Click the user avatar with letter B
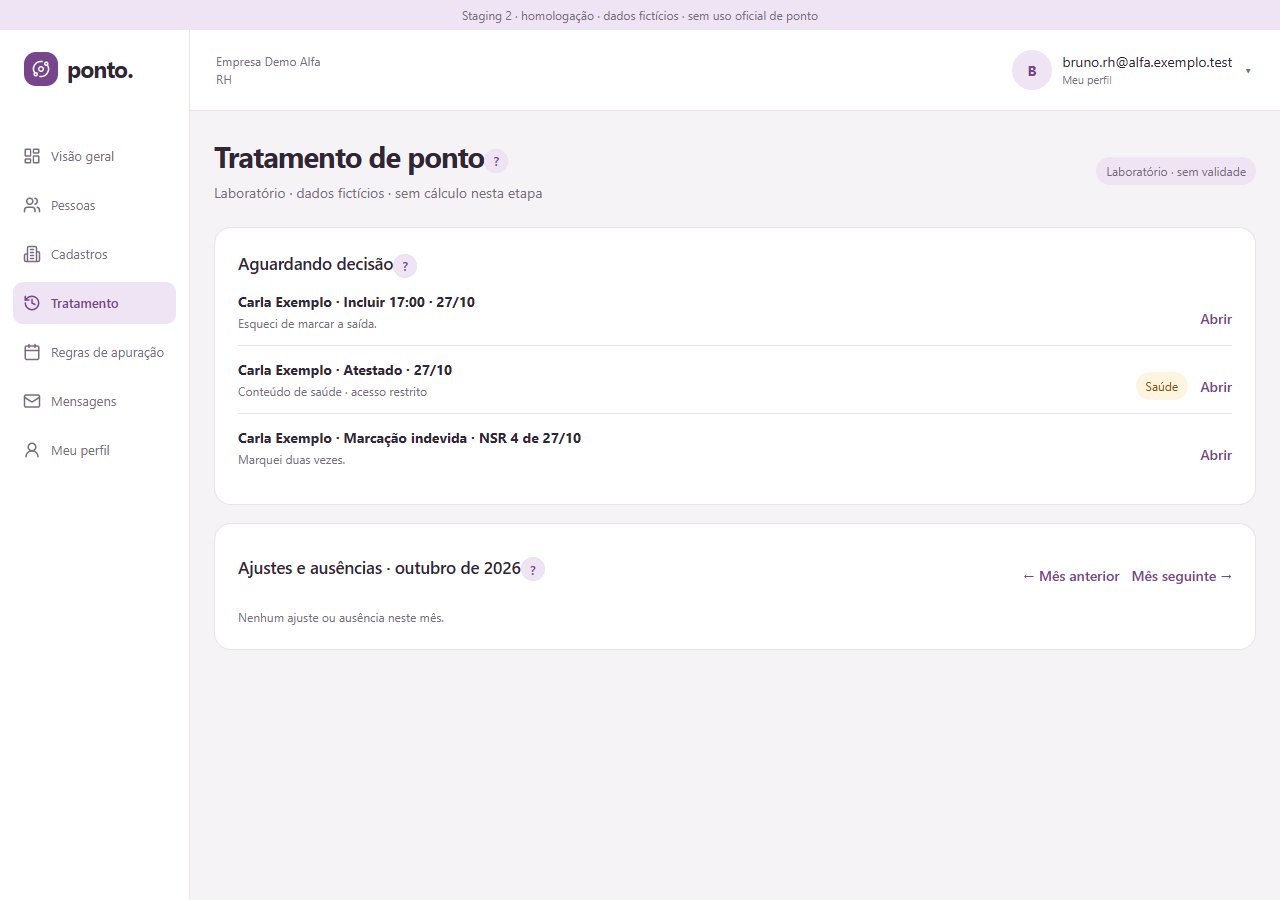Screen dimensions: 1280x900 (x=1032, y=70)
